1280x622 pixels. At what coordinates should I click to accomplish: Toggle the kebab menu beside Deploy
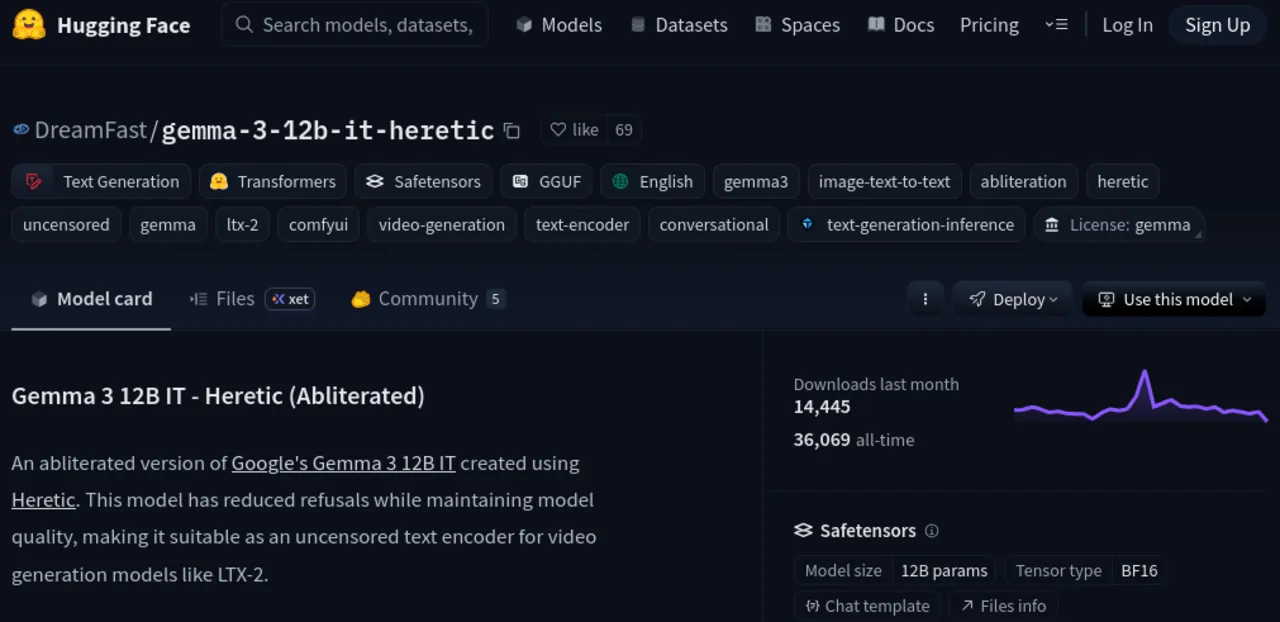click(x=925, y=298)
